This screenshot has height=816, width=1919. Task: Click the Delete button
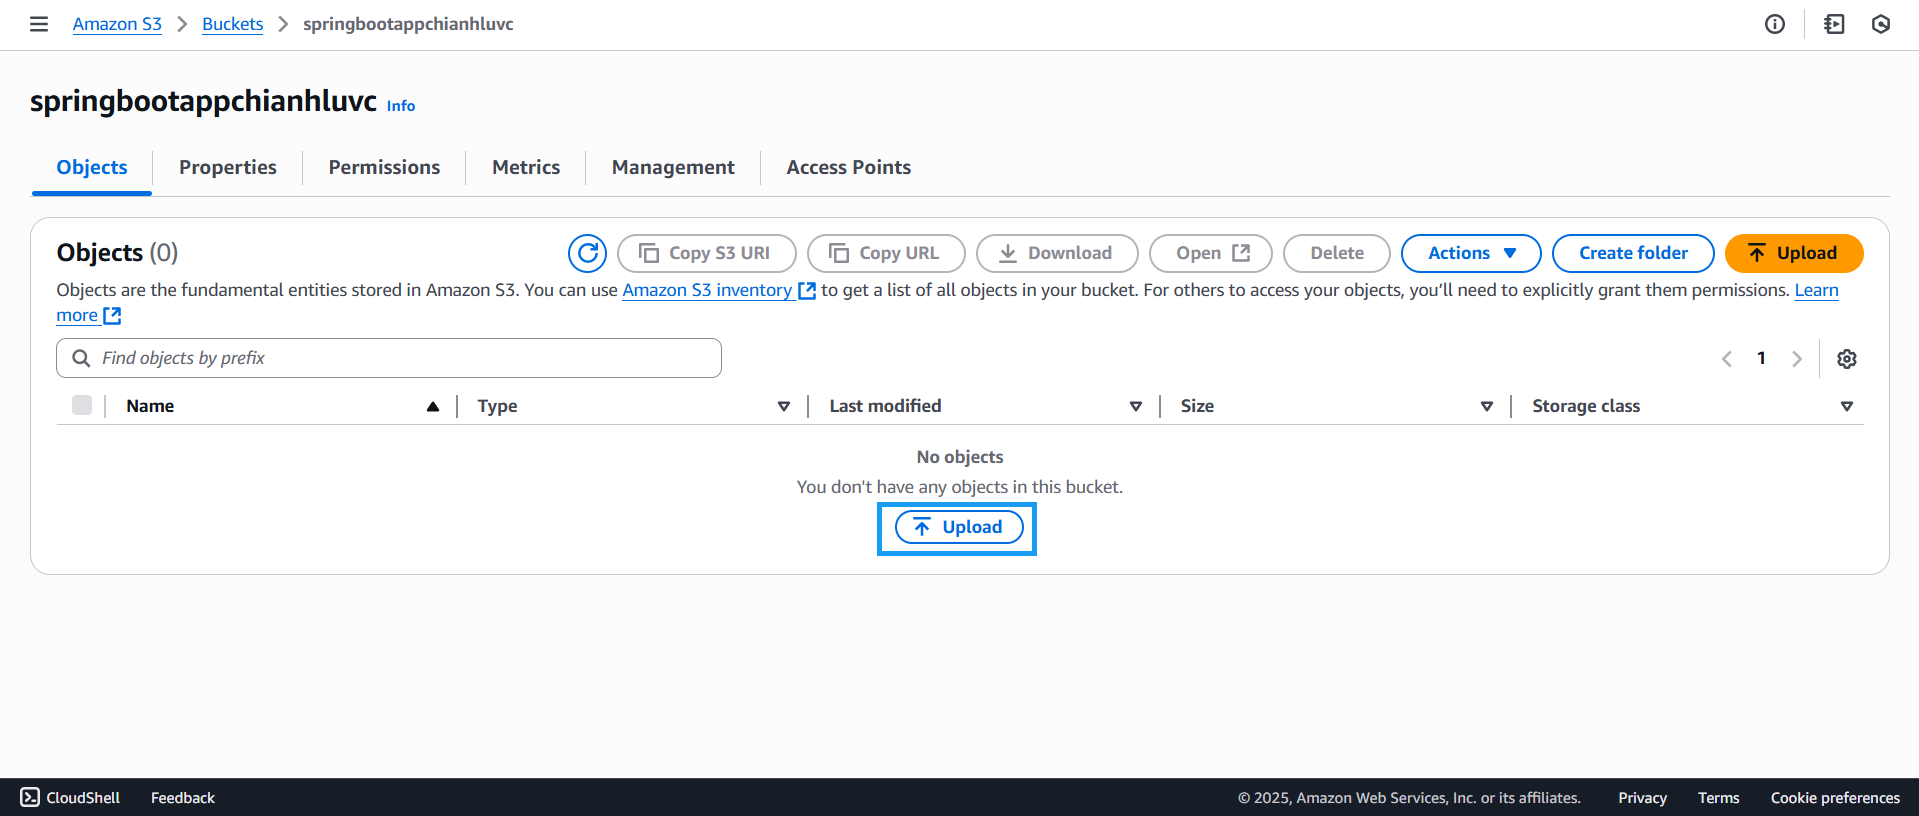pyautogui.click(x=1337, y=253)
